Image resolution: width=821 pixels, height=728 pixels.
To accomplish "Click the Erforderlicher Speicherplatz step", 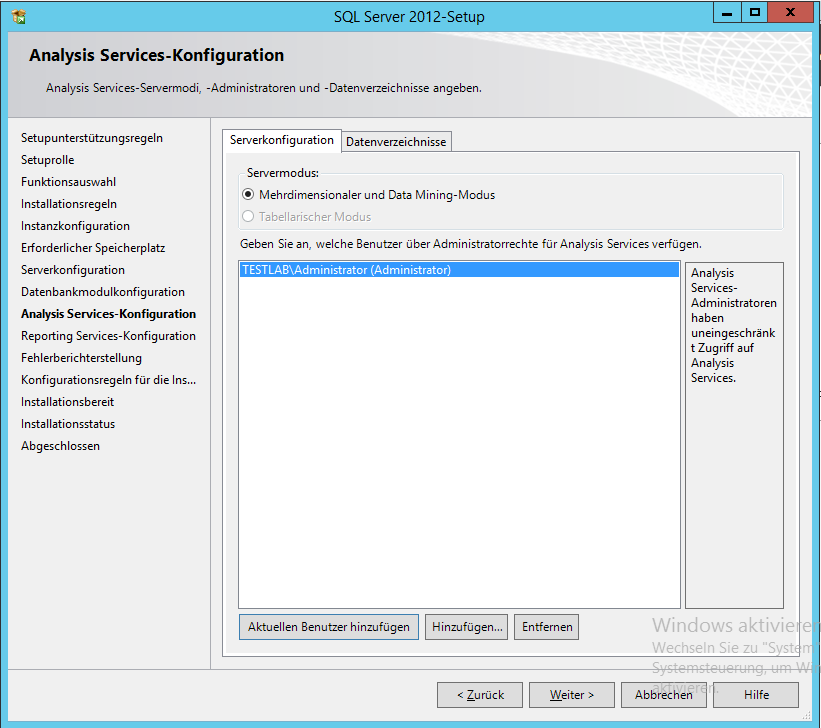I will pos(93,248).
